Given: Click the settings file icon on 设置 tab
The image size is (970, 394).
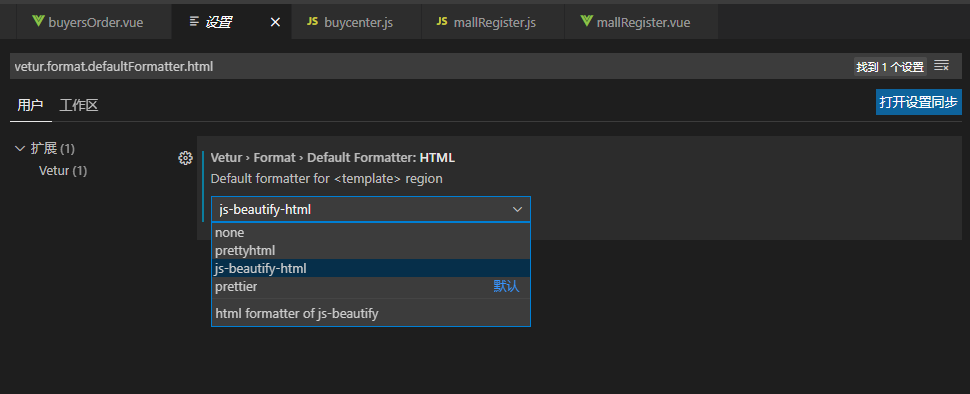Looking at the screenshot, I should pos(194,22).
